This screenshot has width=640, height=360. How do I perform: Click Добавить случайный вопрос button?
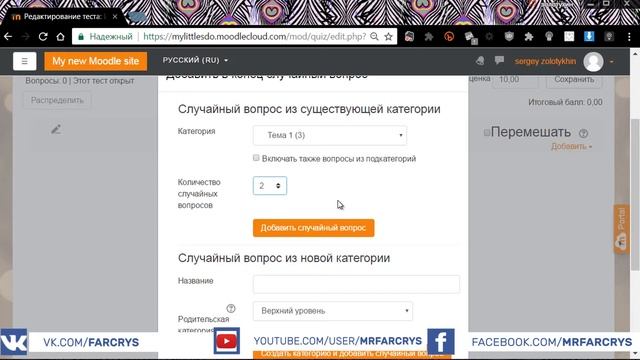tap(313, 228)
